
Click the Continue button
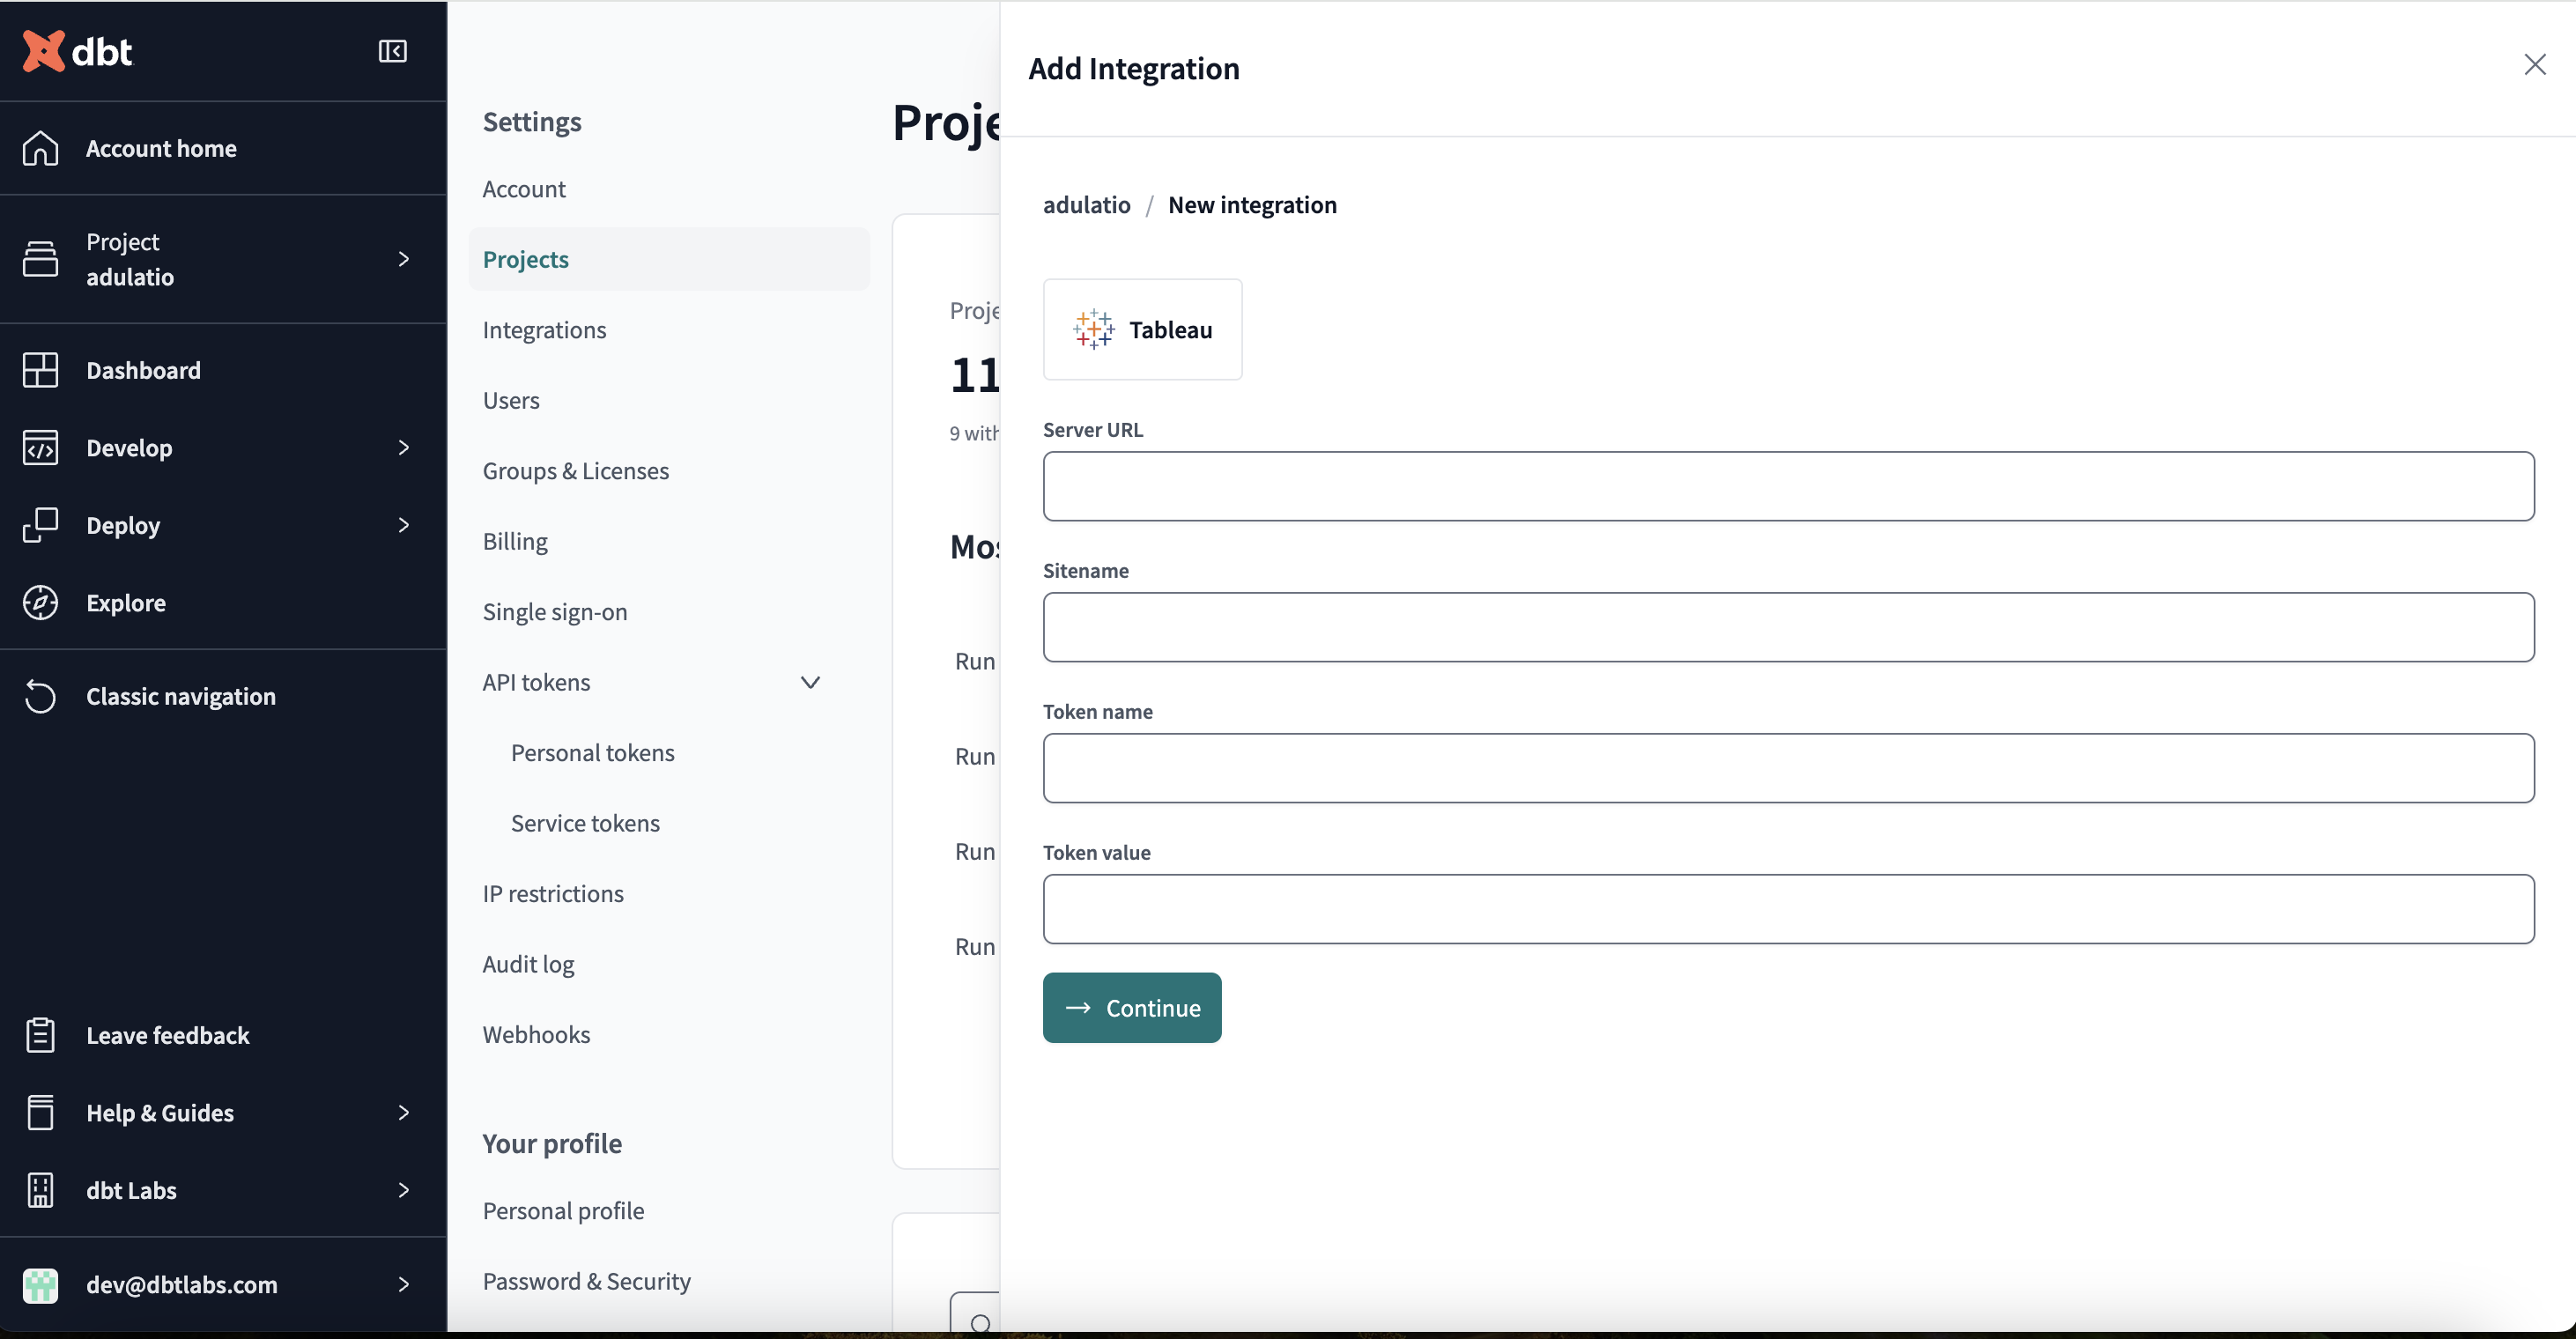pos(1133,1007)
